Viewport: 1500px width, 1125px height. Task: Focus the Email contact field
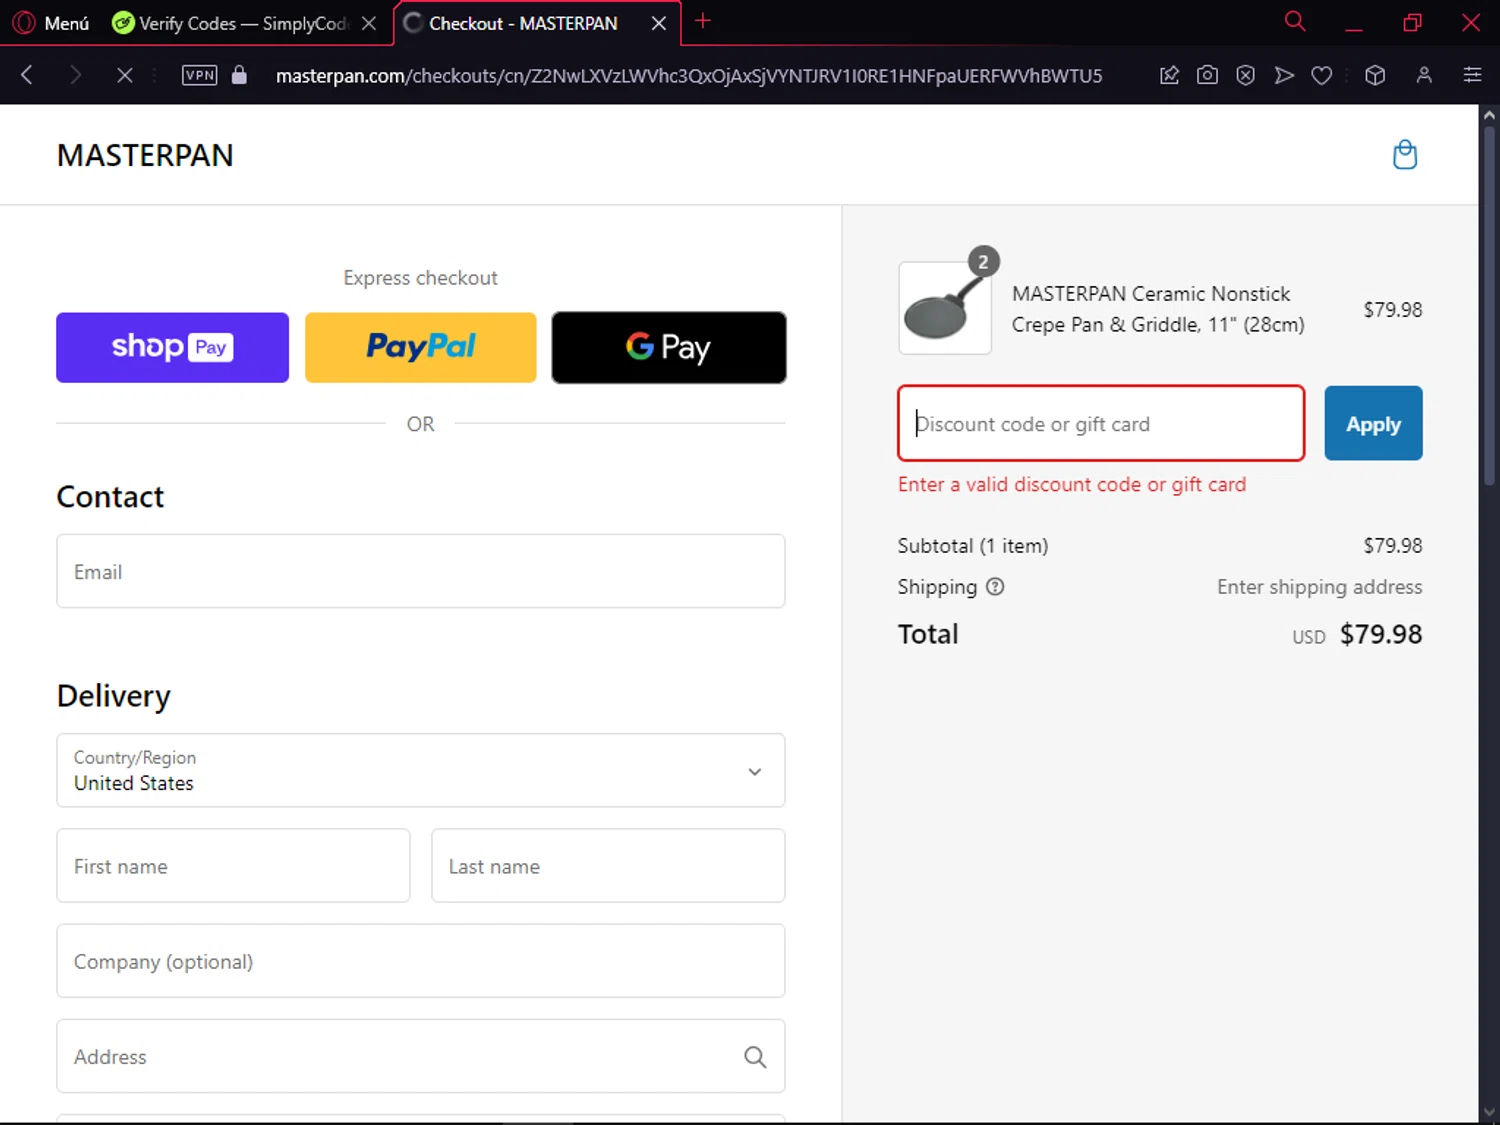coord(421,571)
